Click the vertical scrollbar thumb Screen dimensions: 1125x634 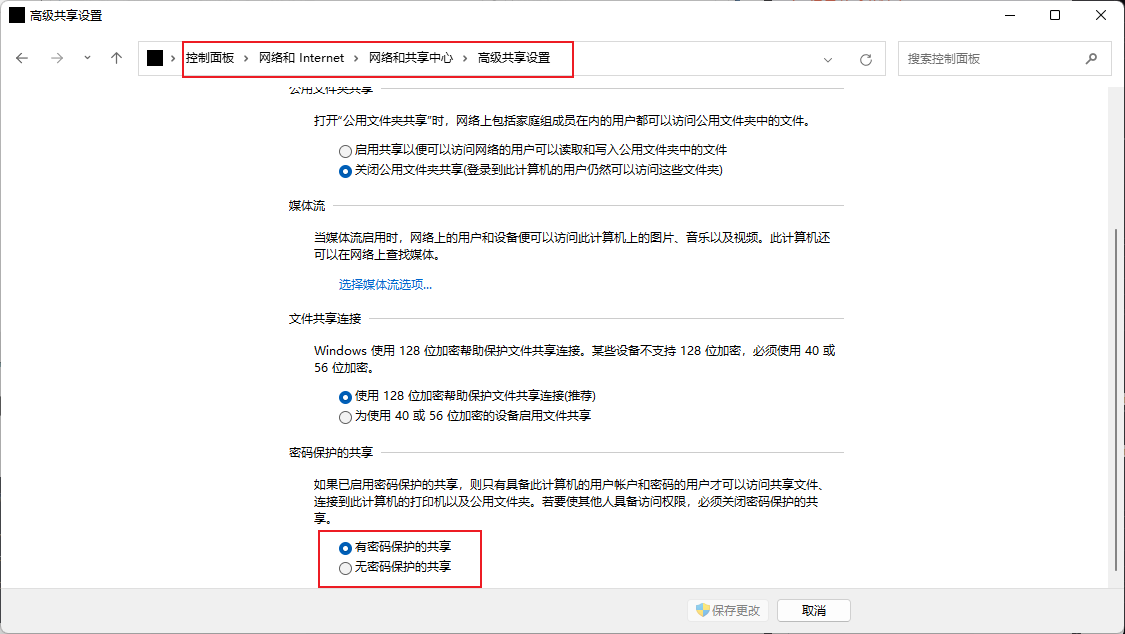point(1116,399)
